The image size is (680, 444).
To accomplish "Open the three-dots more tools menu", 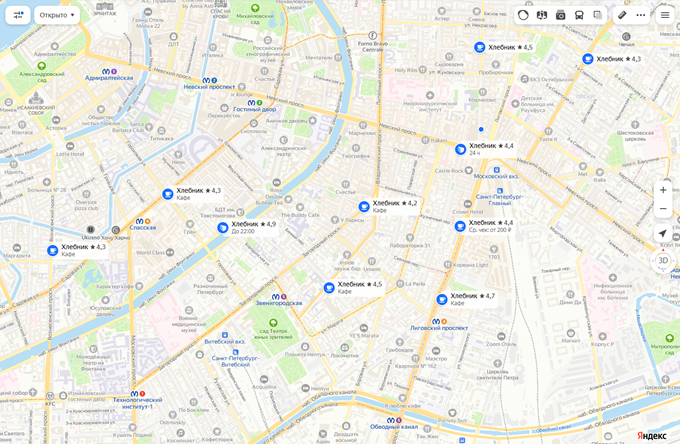I will tap(641, 15).
